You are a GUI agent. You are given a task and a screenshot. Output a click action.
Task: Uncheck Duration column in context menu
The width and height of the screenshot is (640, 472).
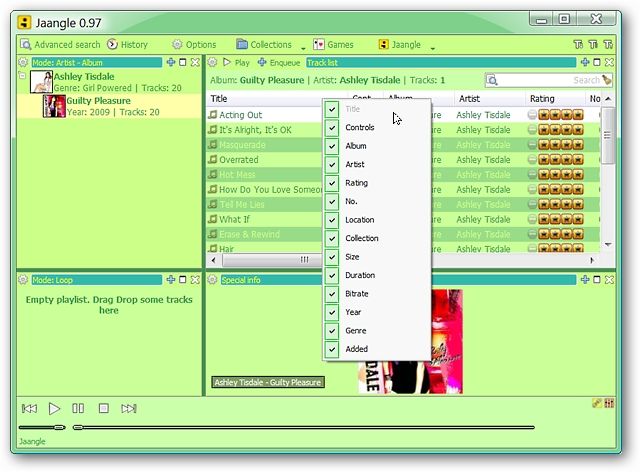[376, 275]
